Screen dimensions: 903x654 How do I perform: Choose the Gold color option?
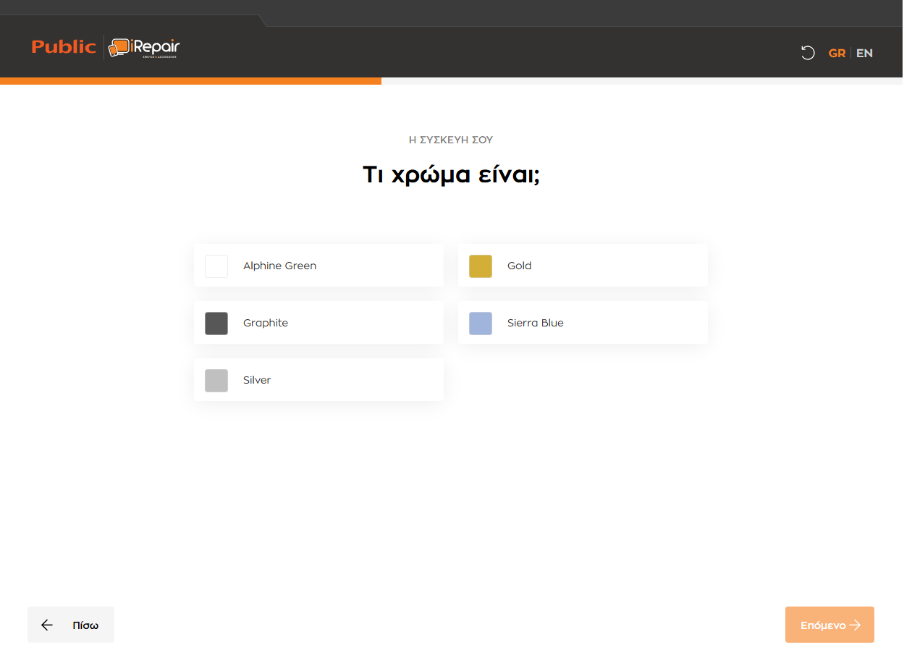tap(582, 266)
